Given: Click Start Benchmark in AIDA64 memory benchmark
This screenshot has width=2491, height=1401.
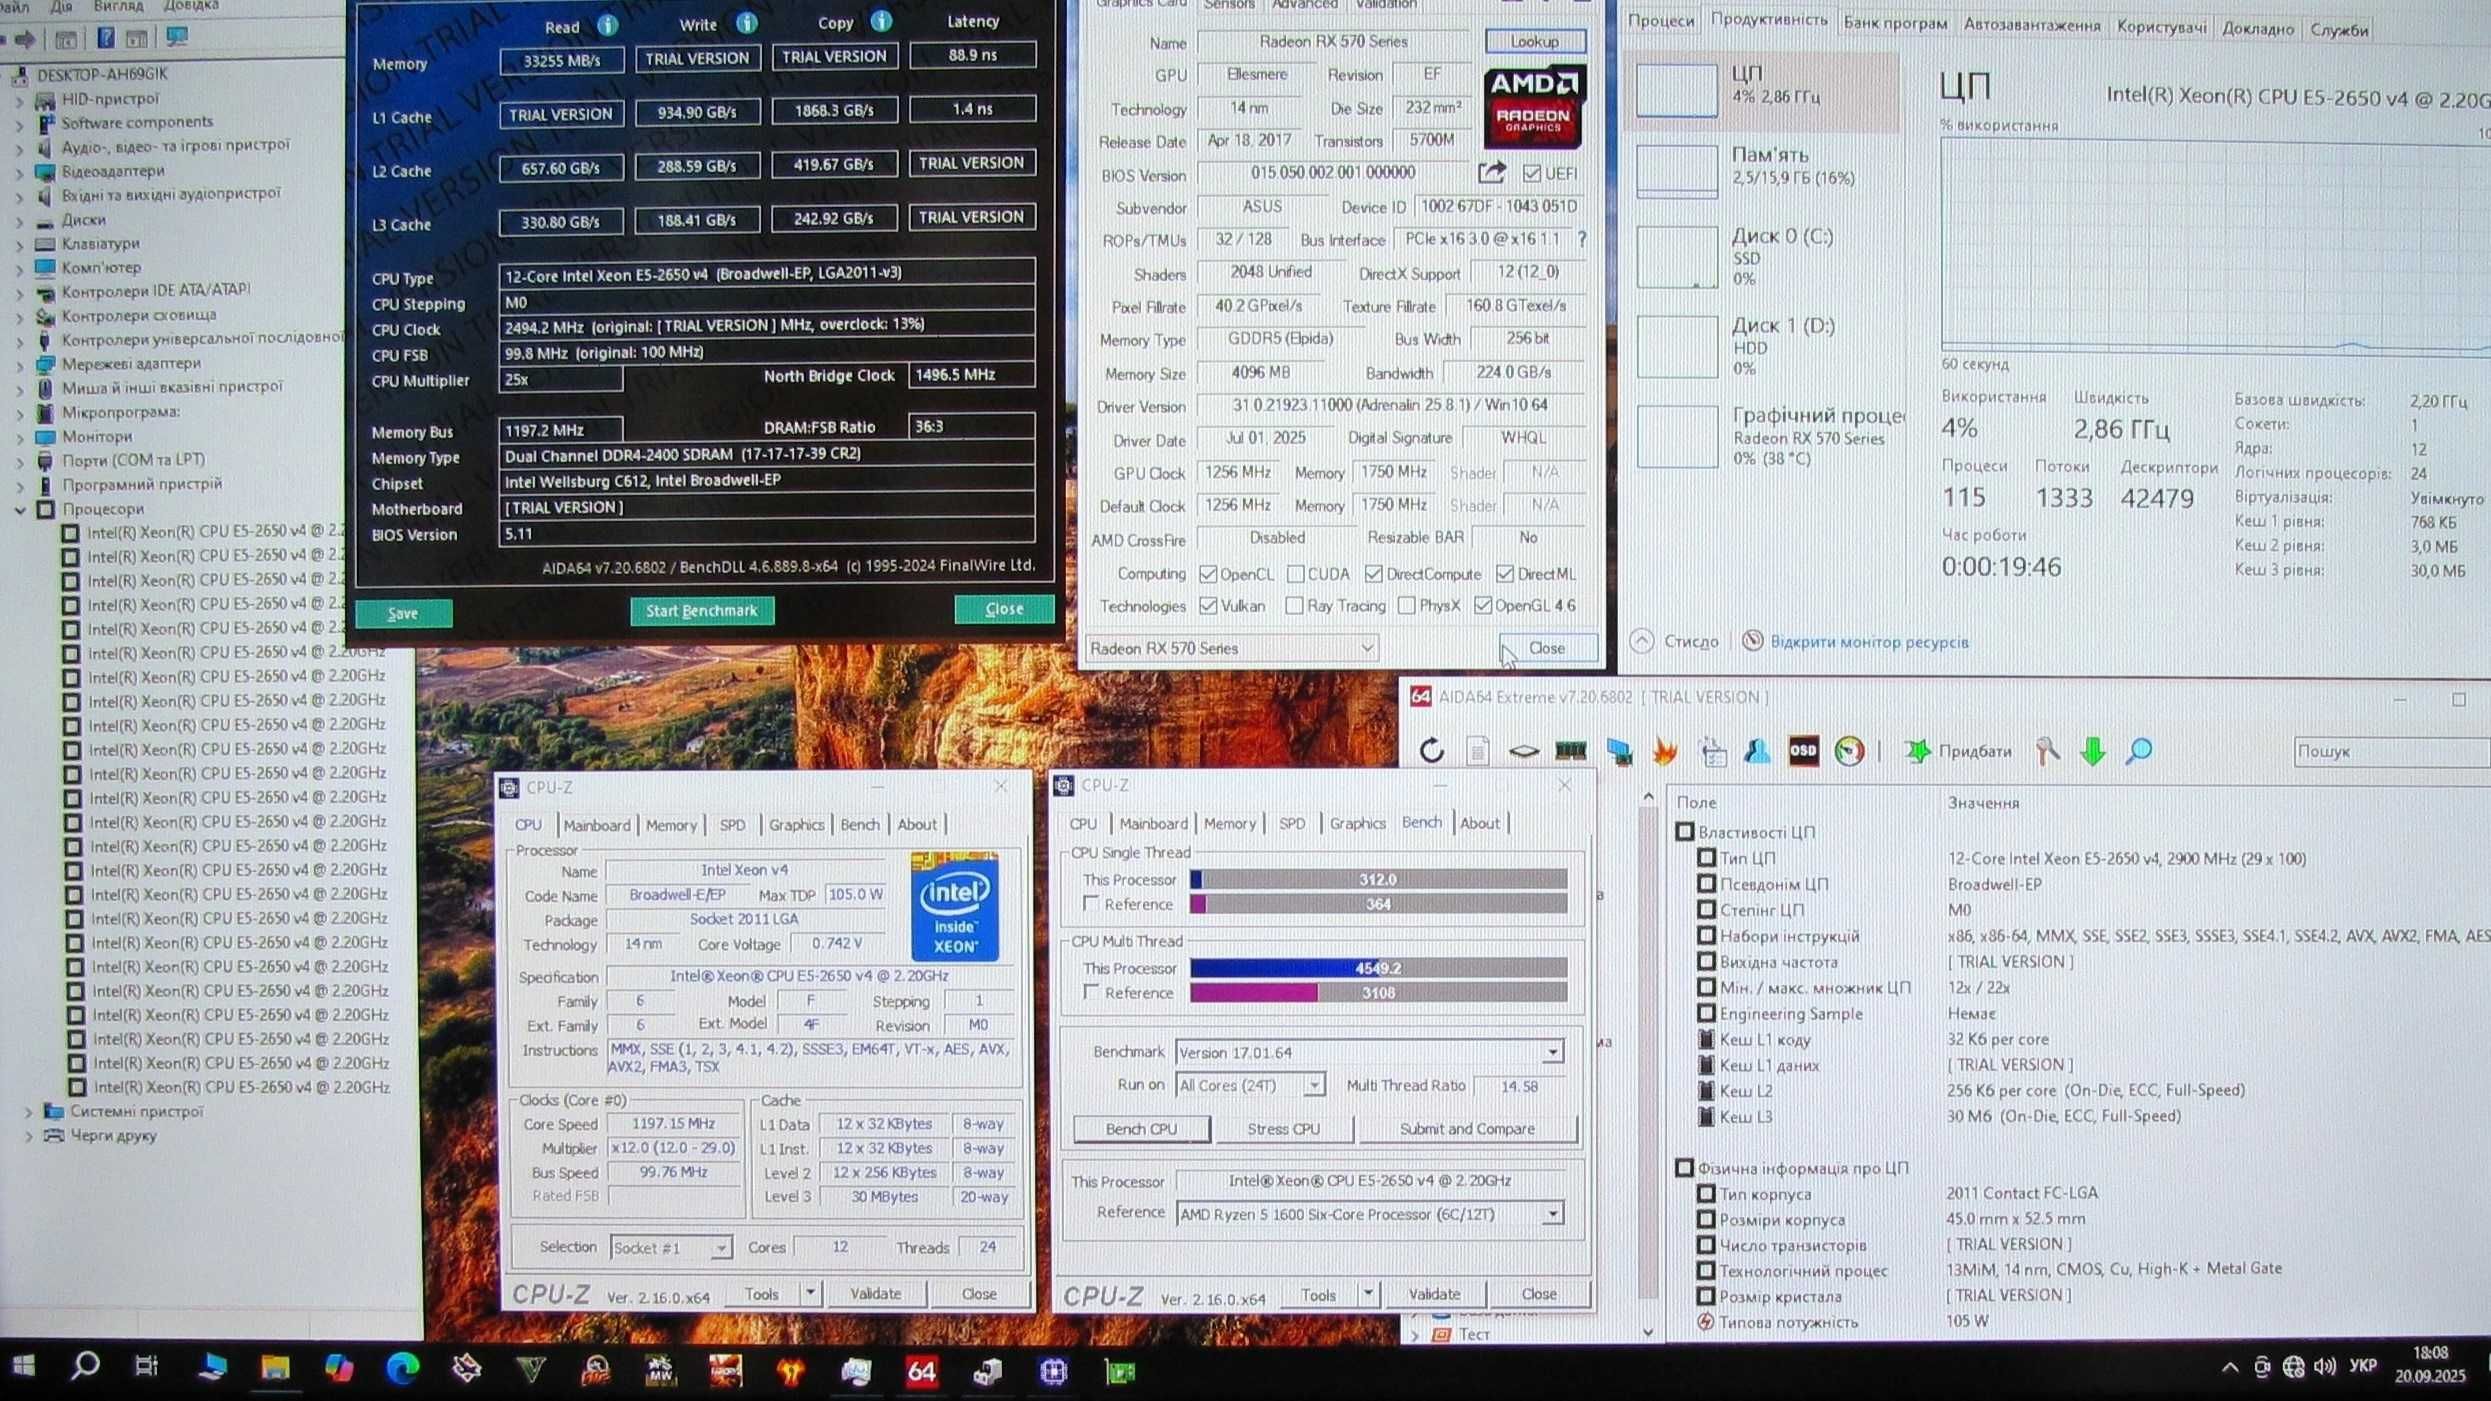Looking at the screenshot, I should pos(702,611).
